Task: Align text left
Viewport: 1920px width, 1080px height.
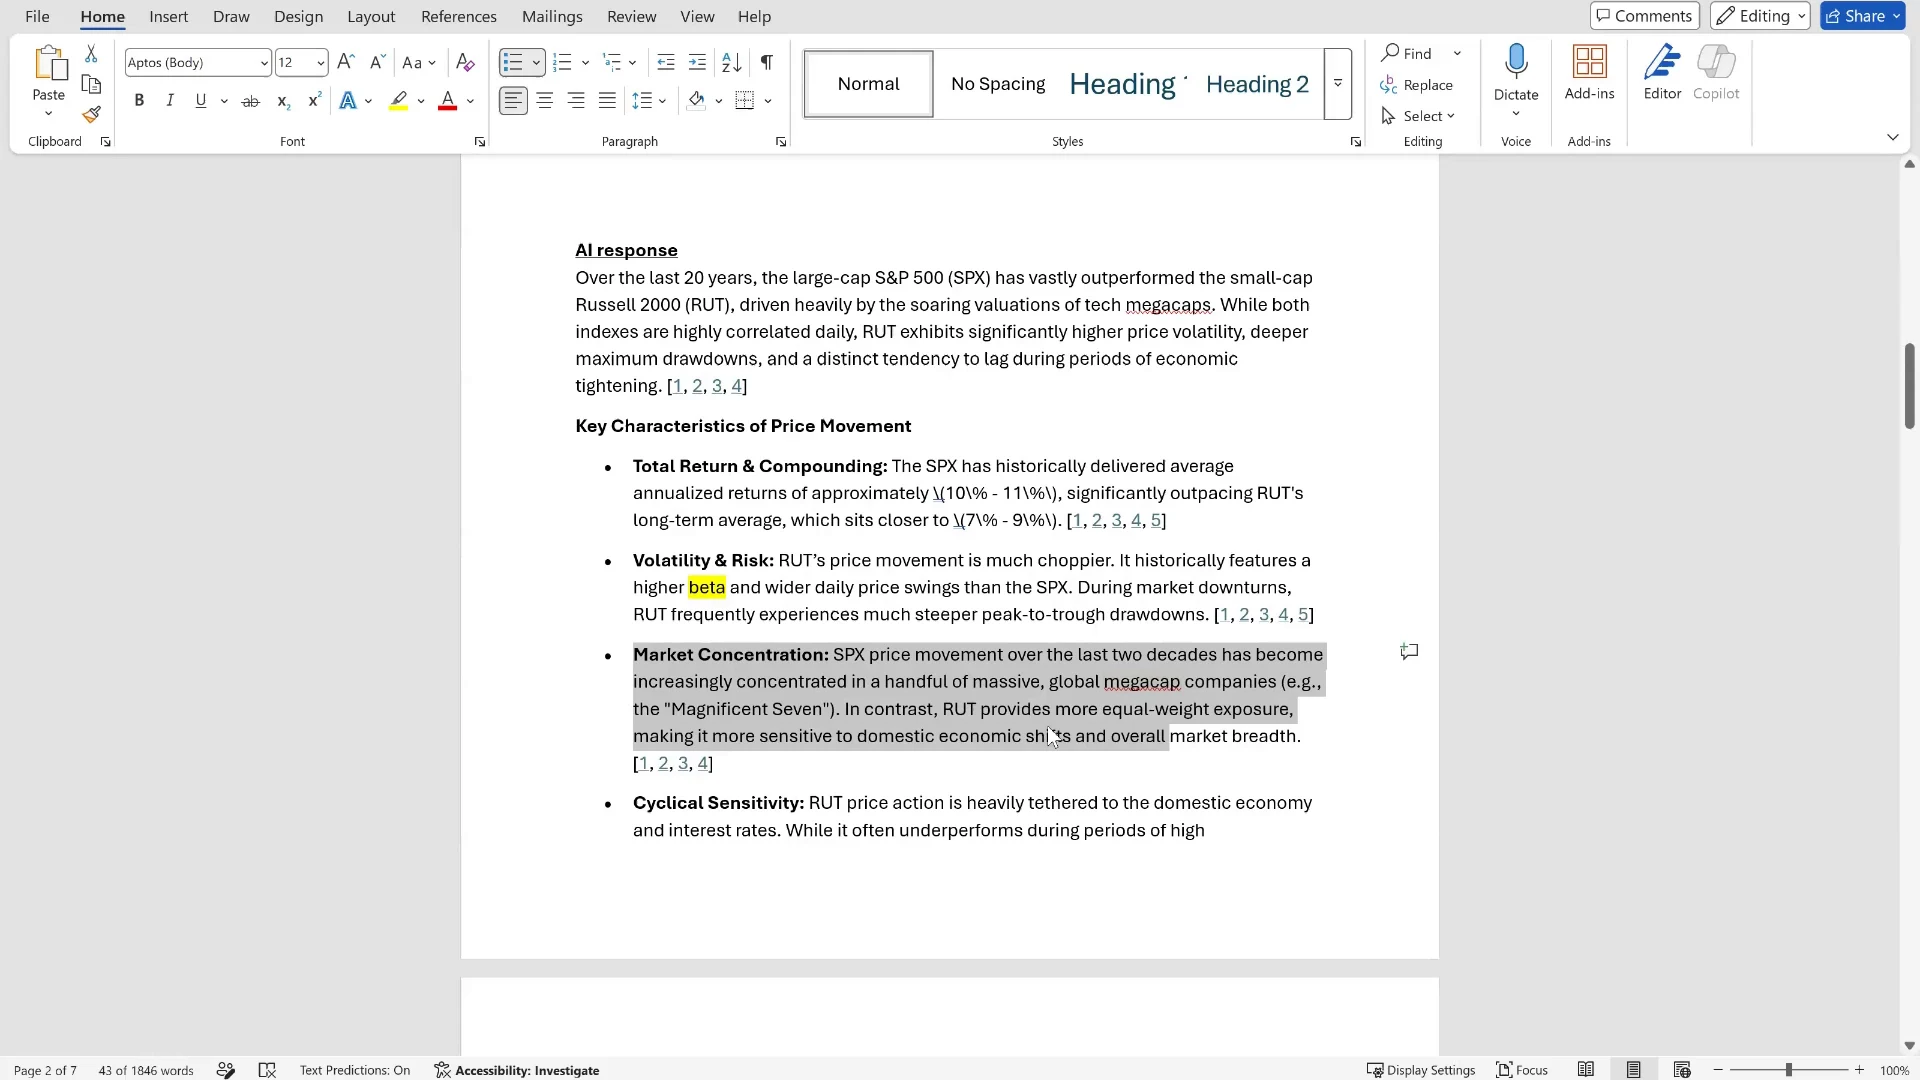Action: (513, 101)
